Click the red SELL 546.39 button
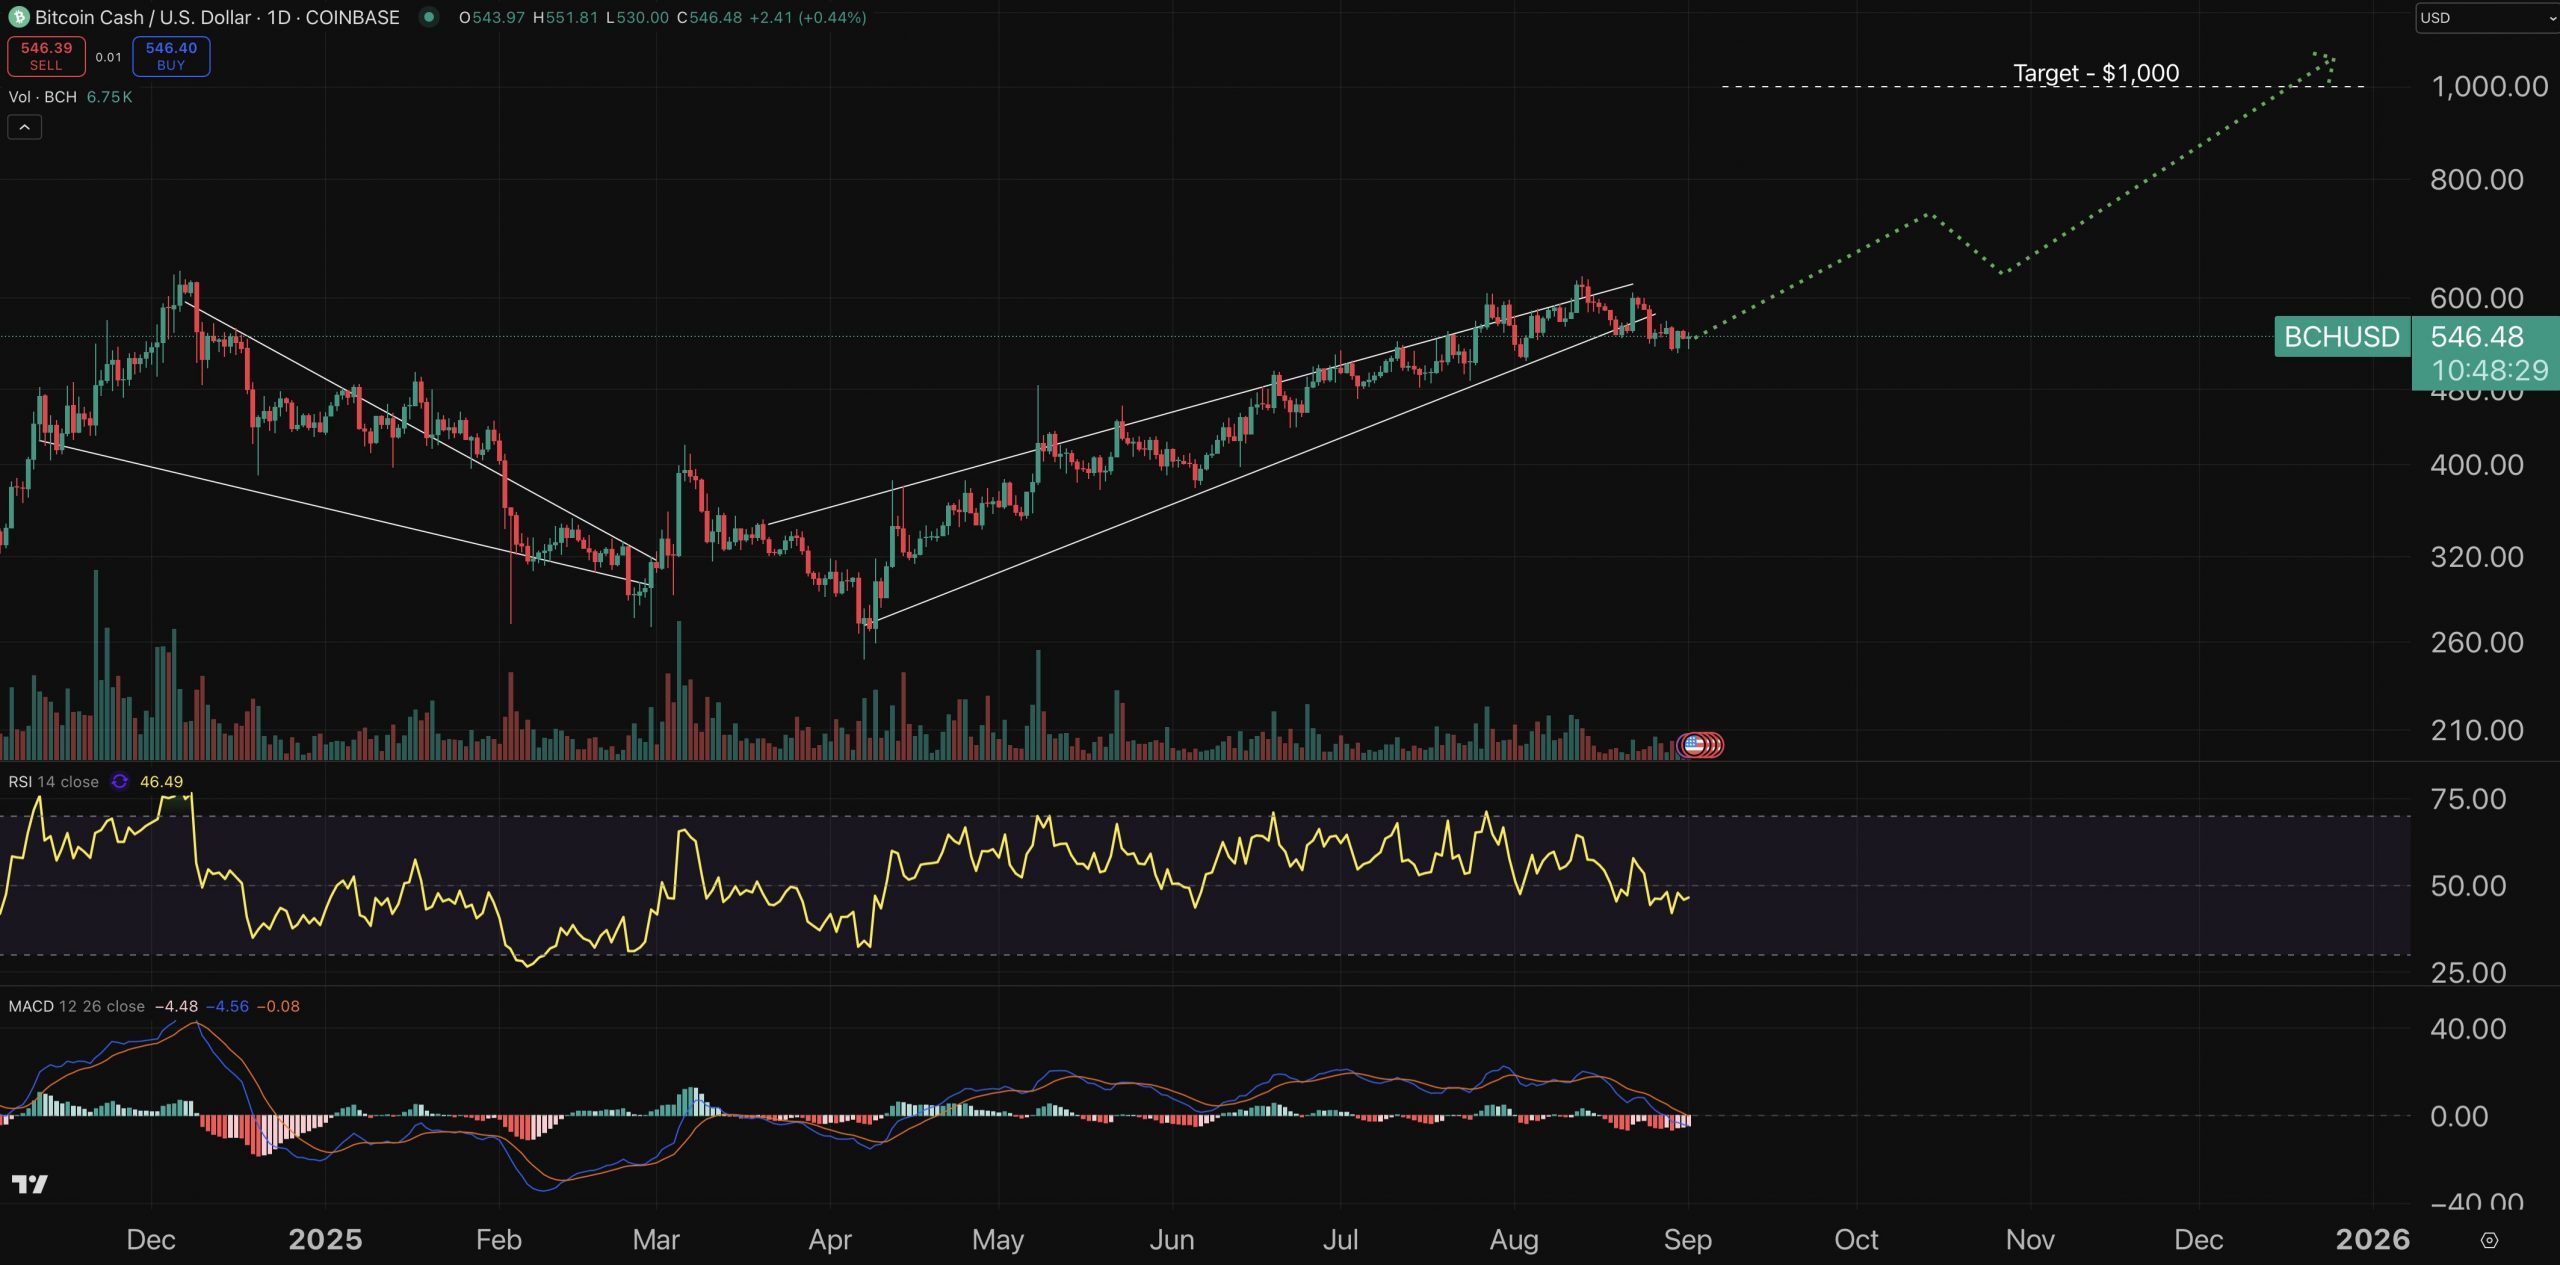Image resolution: width=2560 pixels, height=1265 pixels. (46, 56)
